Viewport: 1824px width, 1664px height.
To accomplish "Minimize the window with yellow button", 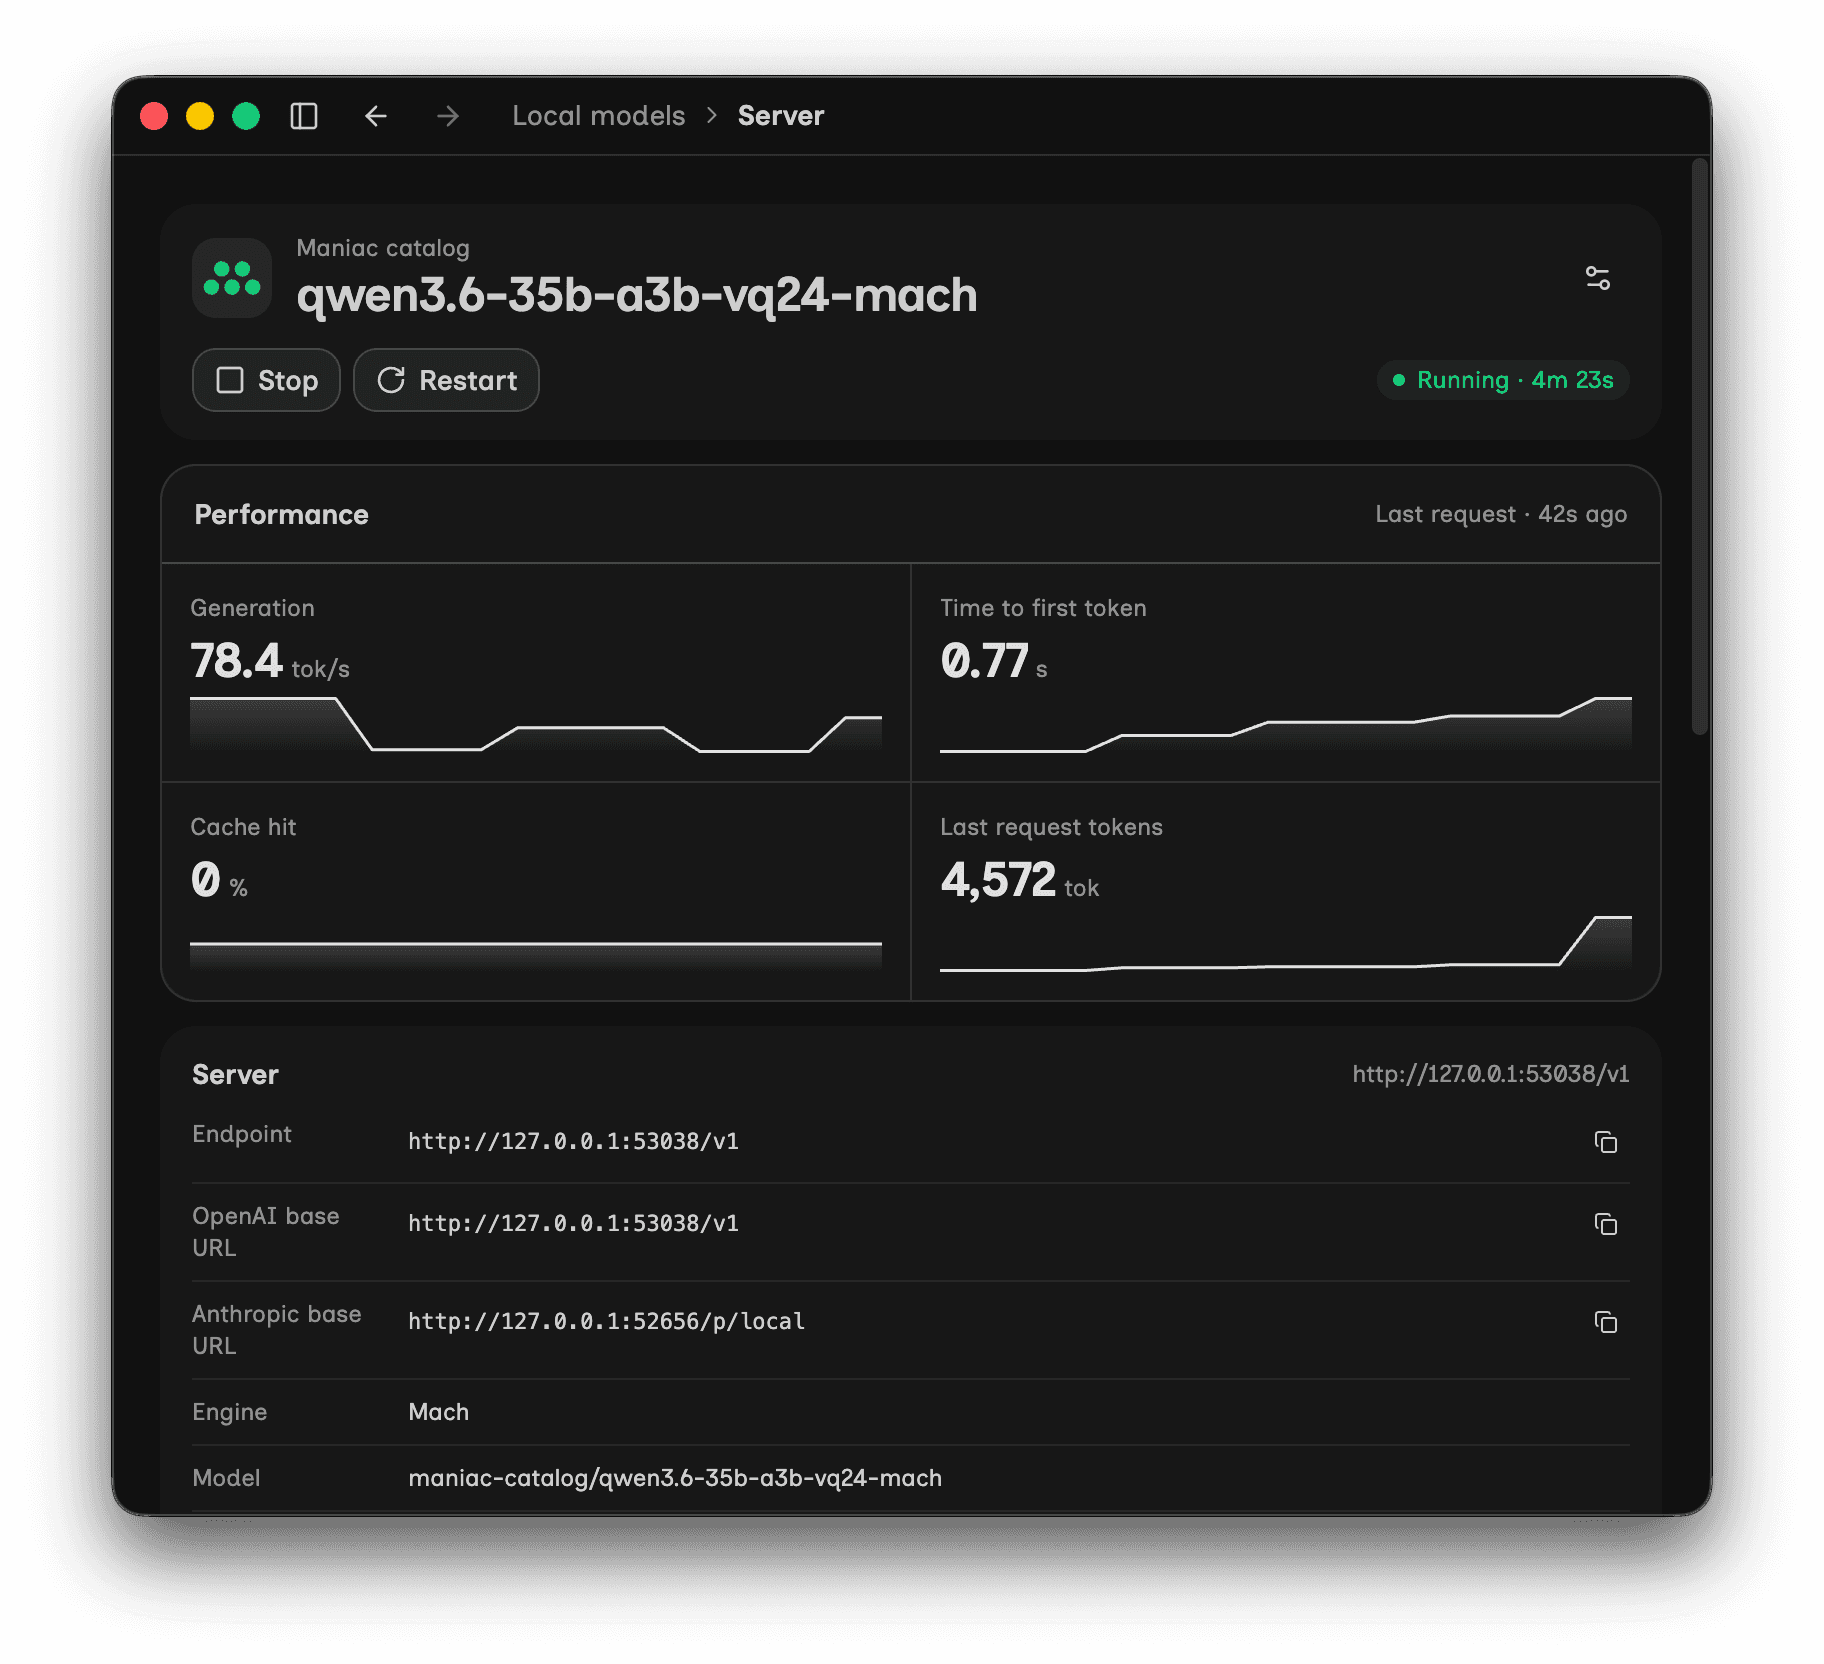I will pos(200,116).
